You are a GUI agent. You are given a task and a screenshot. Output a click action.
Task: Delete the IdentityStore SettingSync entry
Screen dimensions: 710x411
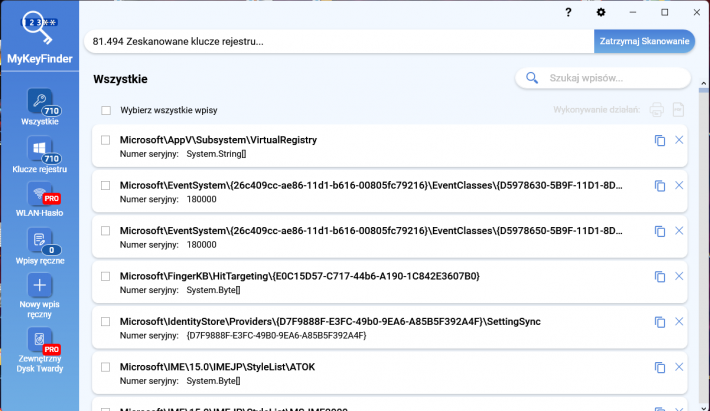click(x=679, y=321)
